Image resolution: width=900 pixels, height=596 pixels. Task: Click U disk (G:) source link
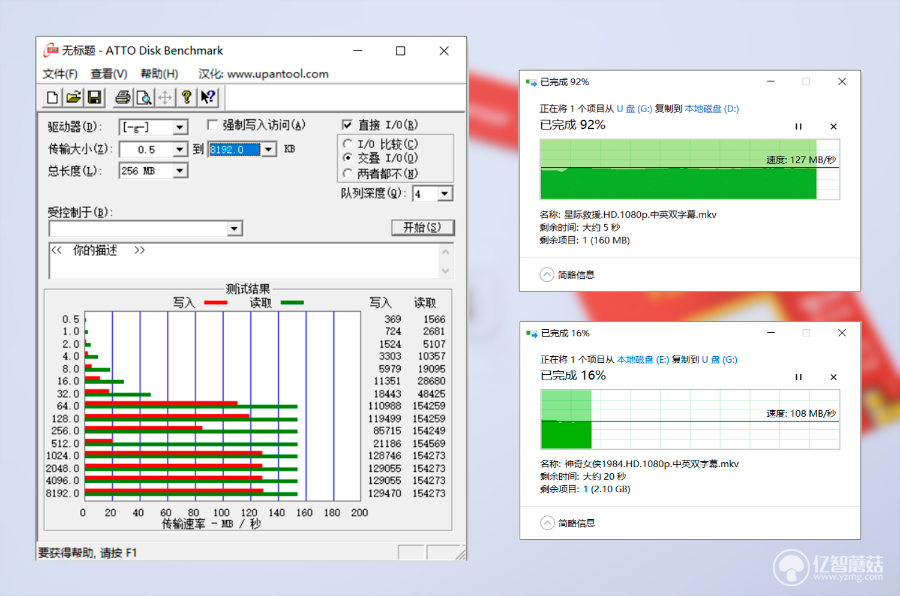tap(634, 109)
